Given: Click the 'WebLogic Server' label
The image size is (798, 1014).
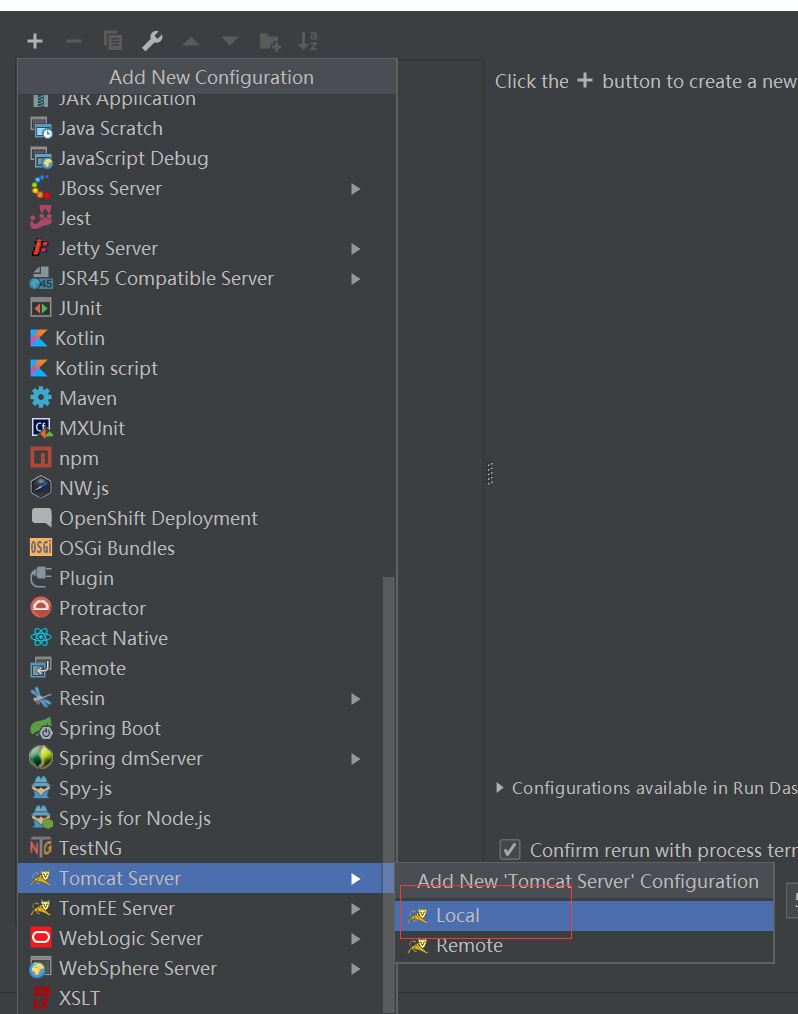Looking at the screenshot, I should (x=131, y=938).
